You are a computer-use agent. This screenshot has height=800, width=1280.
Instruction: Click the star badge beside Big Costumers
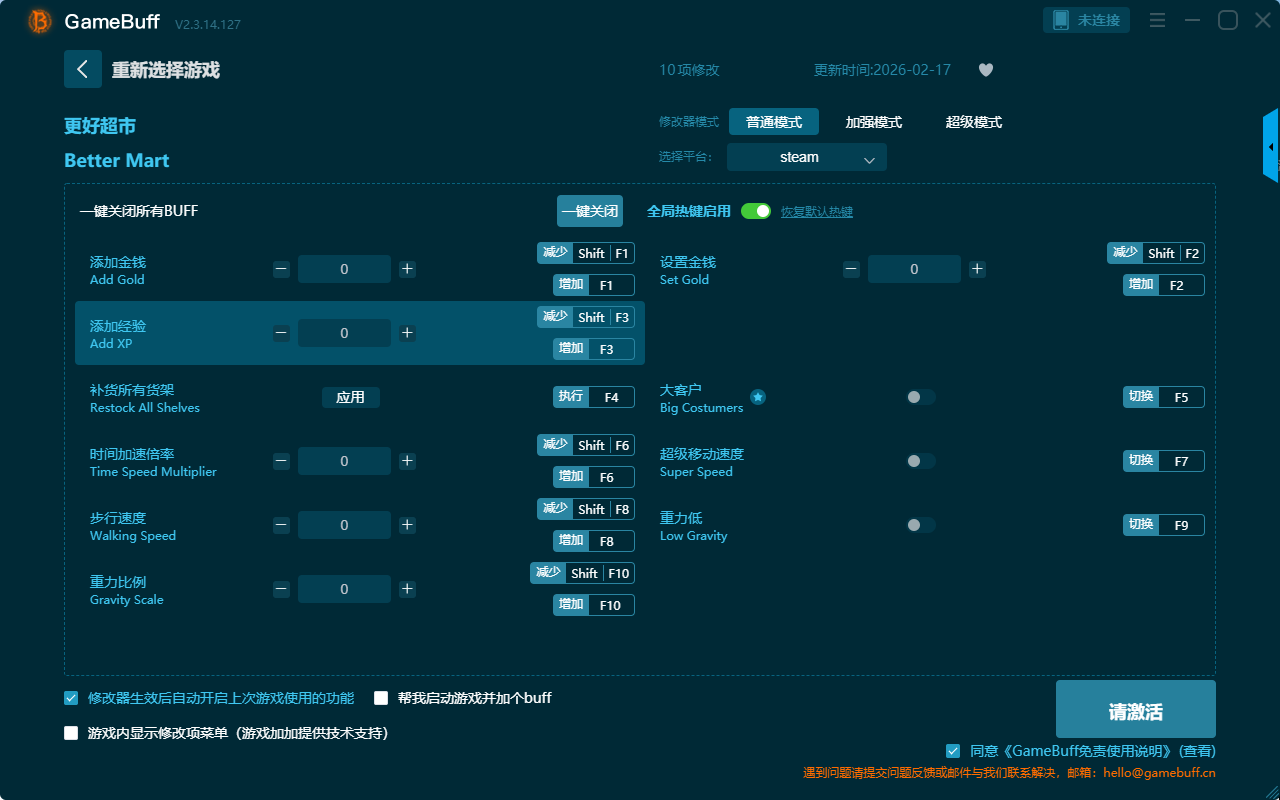pos(758,397)
